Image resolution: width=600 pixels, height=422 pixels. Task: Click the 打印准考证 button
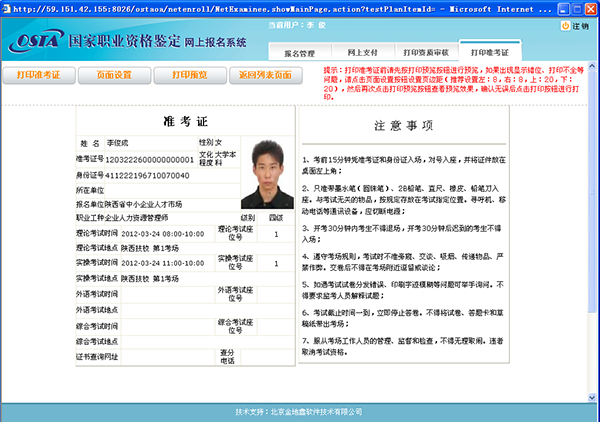pyautogui.click(x=39, y=75)
